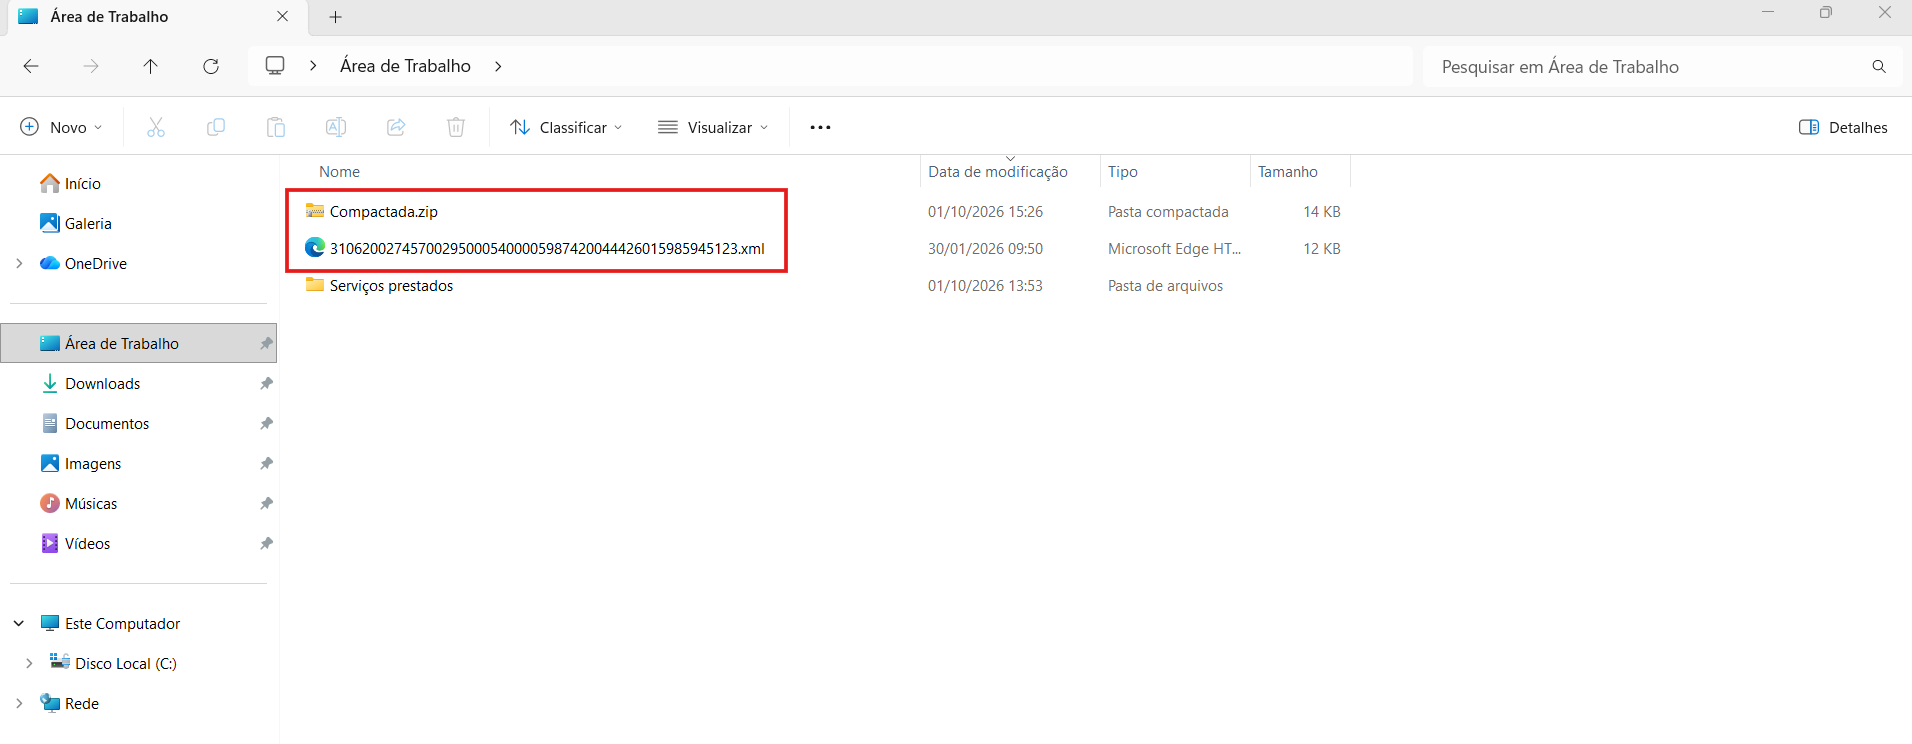1912x744 pixels.
Task: Expand the OneDrive tree node
Action: (x=19, y=264)
